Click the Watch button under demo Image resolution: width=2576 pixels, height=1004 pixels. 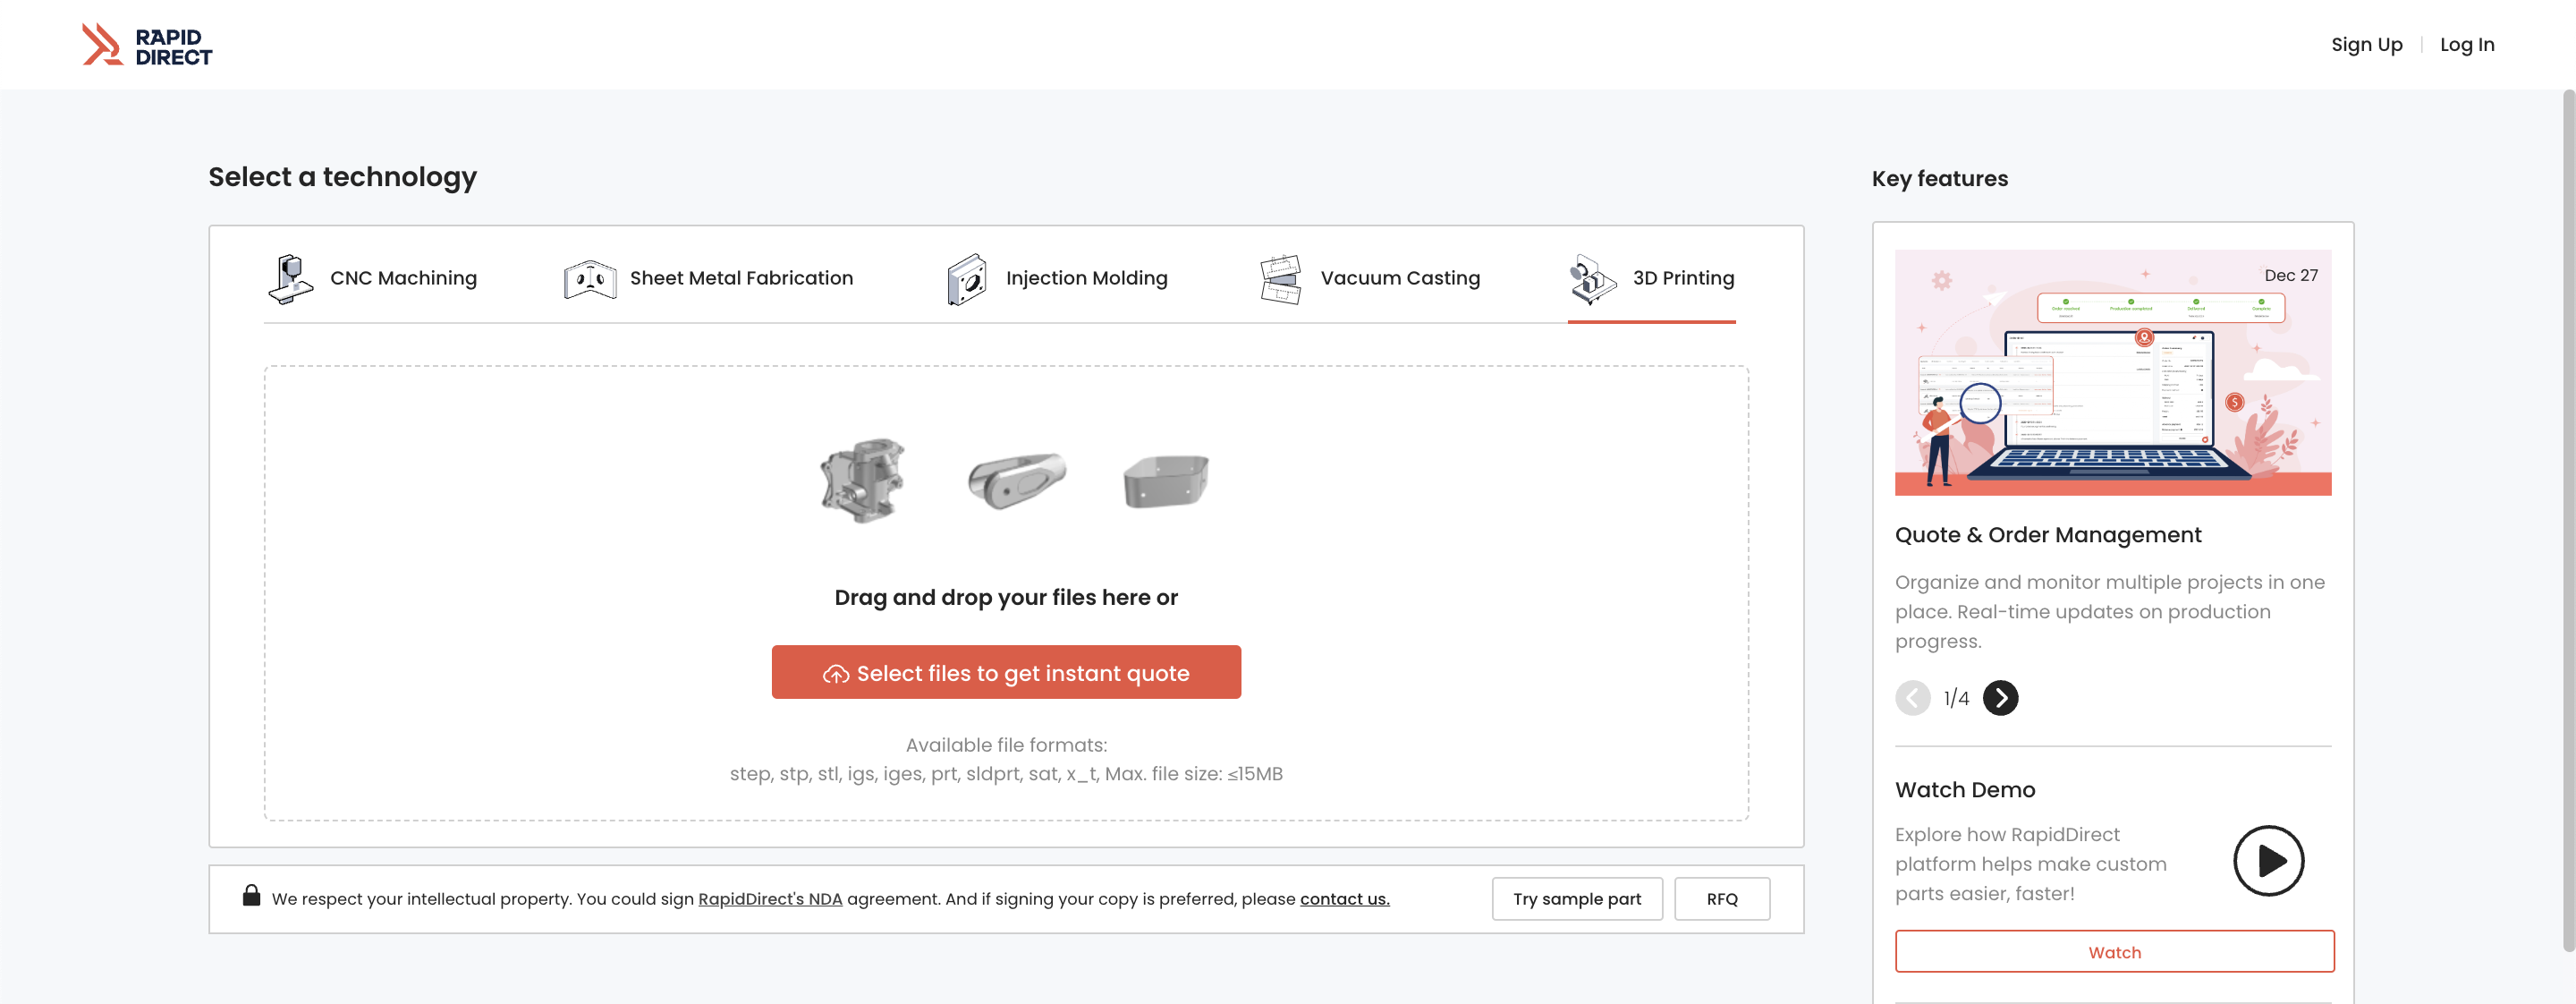pyautogui.click(x=2113, y=951)
